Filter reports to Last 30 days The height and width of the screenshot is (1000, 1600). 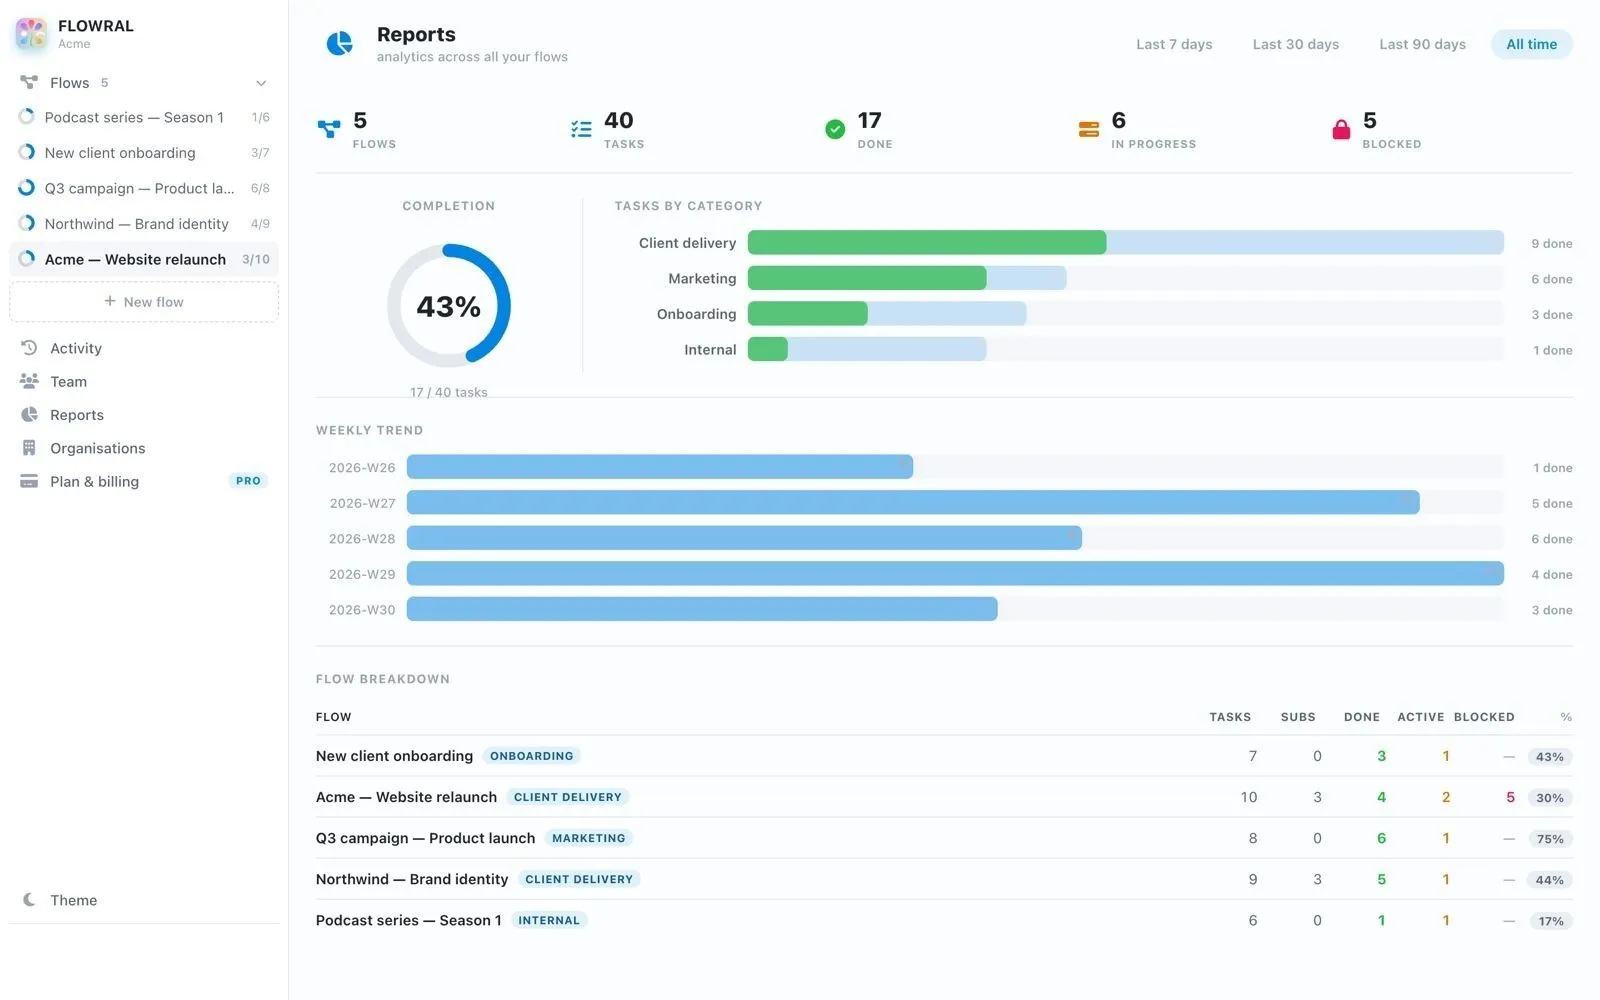tap(1295, 44)
